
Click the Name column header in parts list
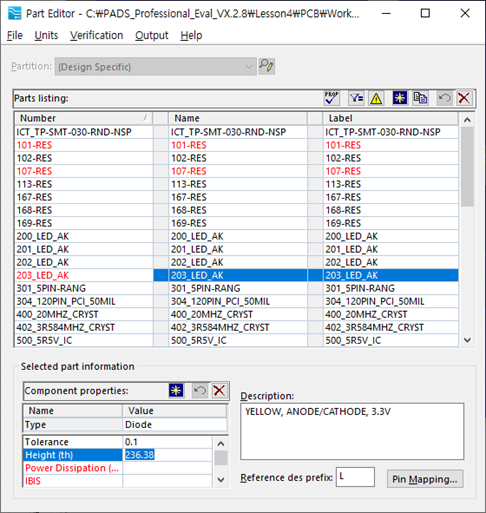click(x=238, y=118)
